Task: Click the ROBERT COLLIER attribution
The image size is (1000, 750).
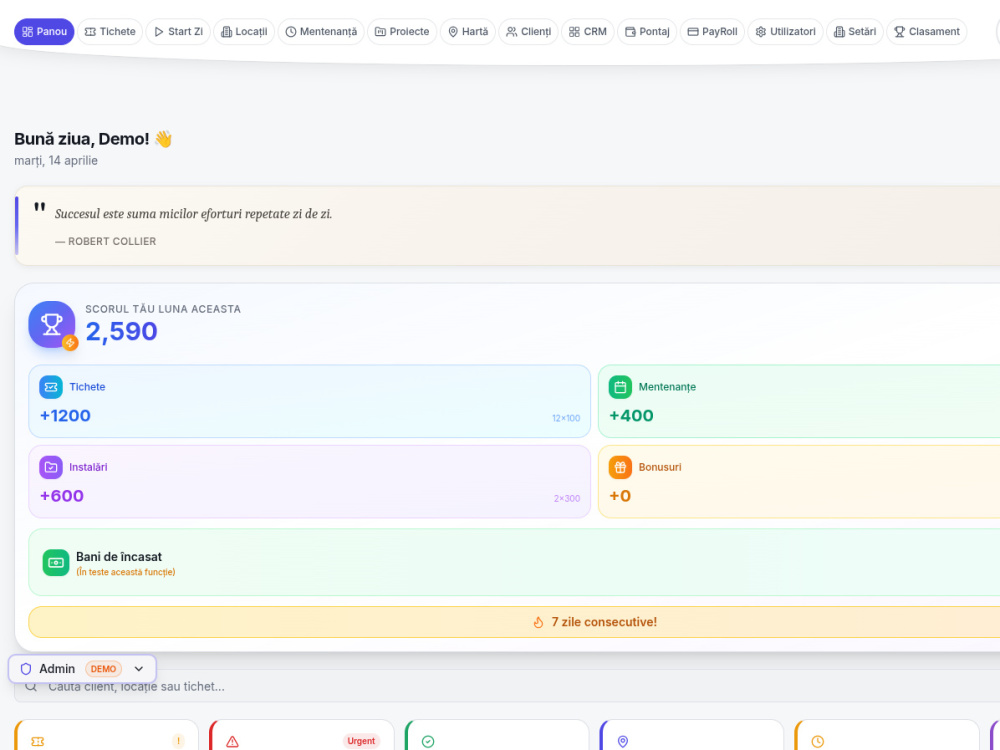Action: [105, 241]
